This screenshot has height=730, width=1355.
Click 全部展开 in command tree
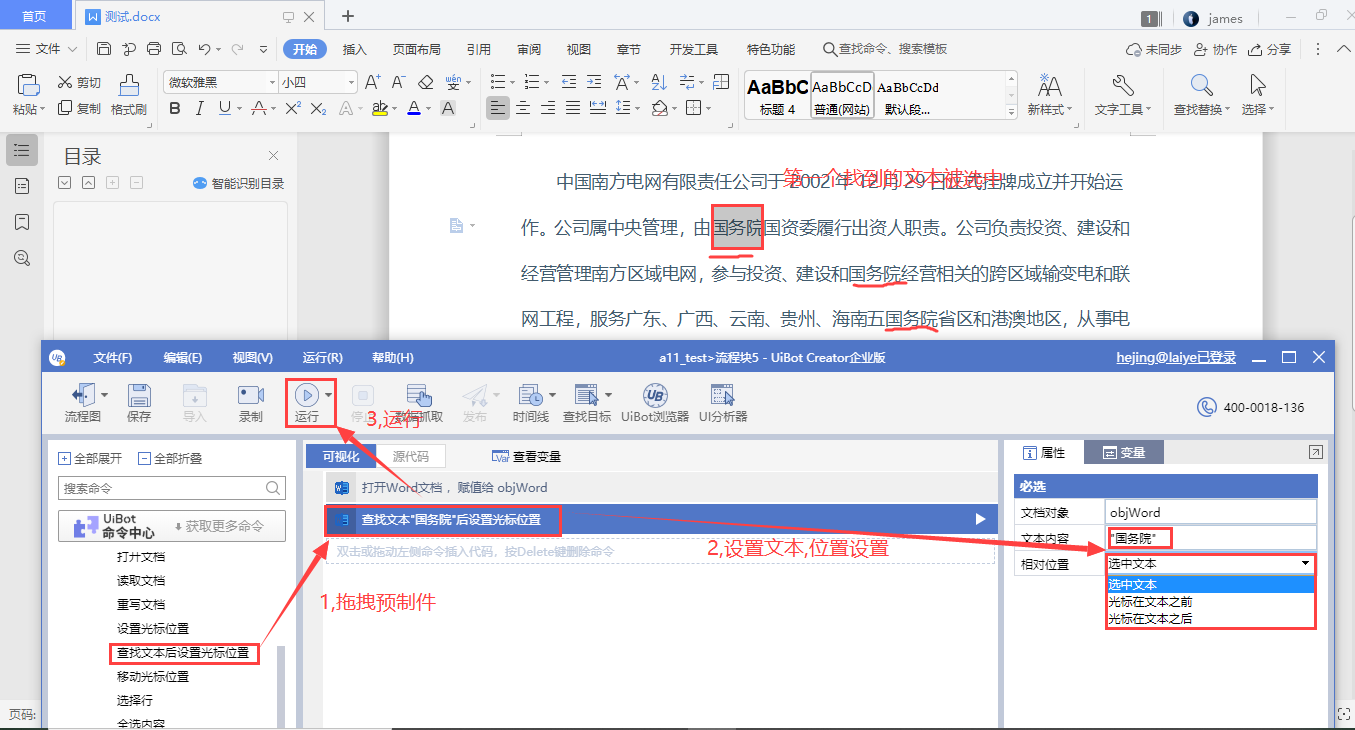pos(91,458)
